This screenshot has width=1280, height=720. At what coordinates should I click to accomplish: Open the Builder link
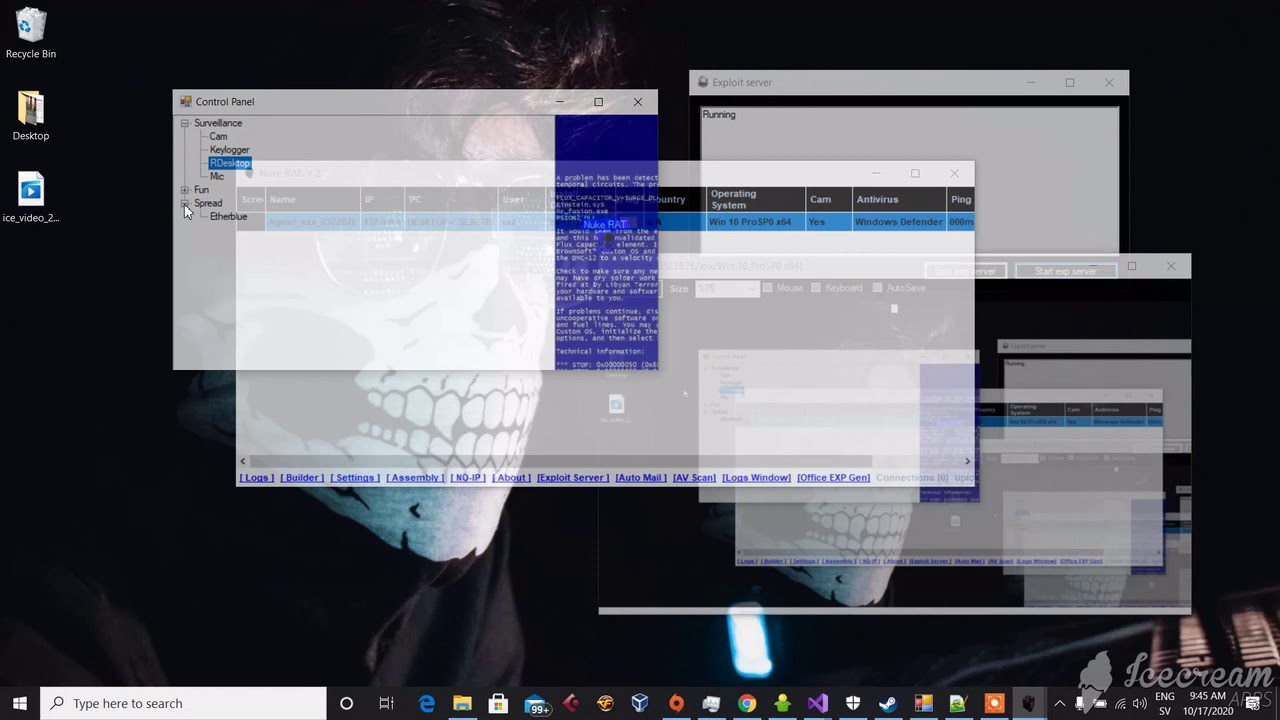[302, 478]
